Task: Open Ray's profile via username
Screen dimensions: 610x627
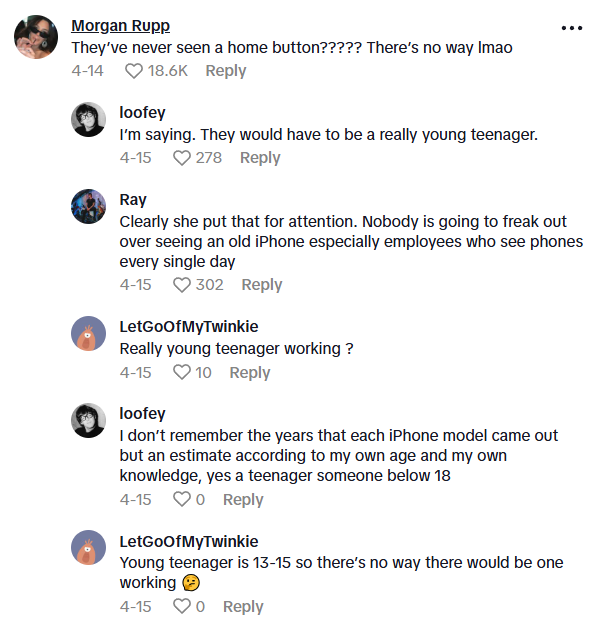Action: (133, 200)
